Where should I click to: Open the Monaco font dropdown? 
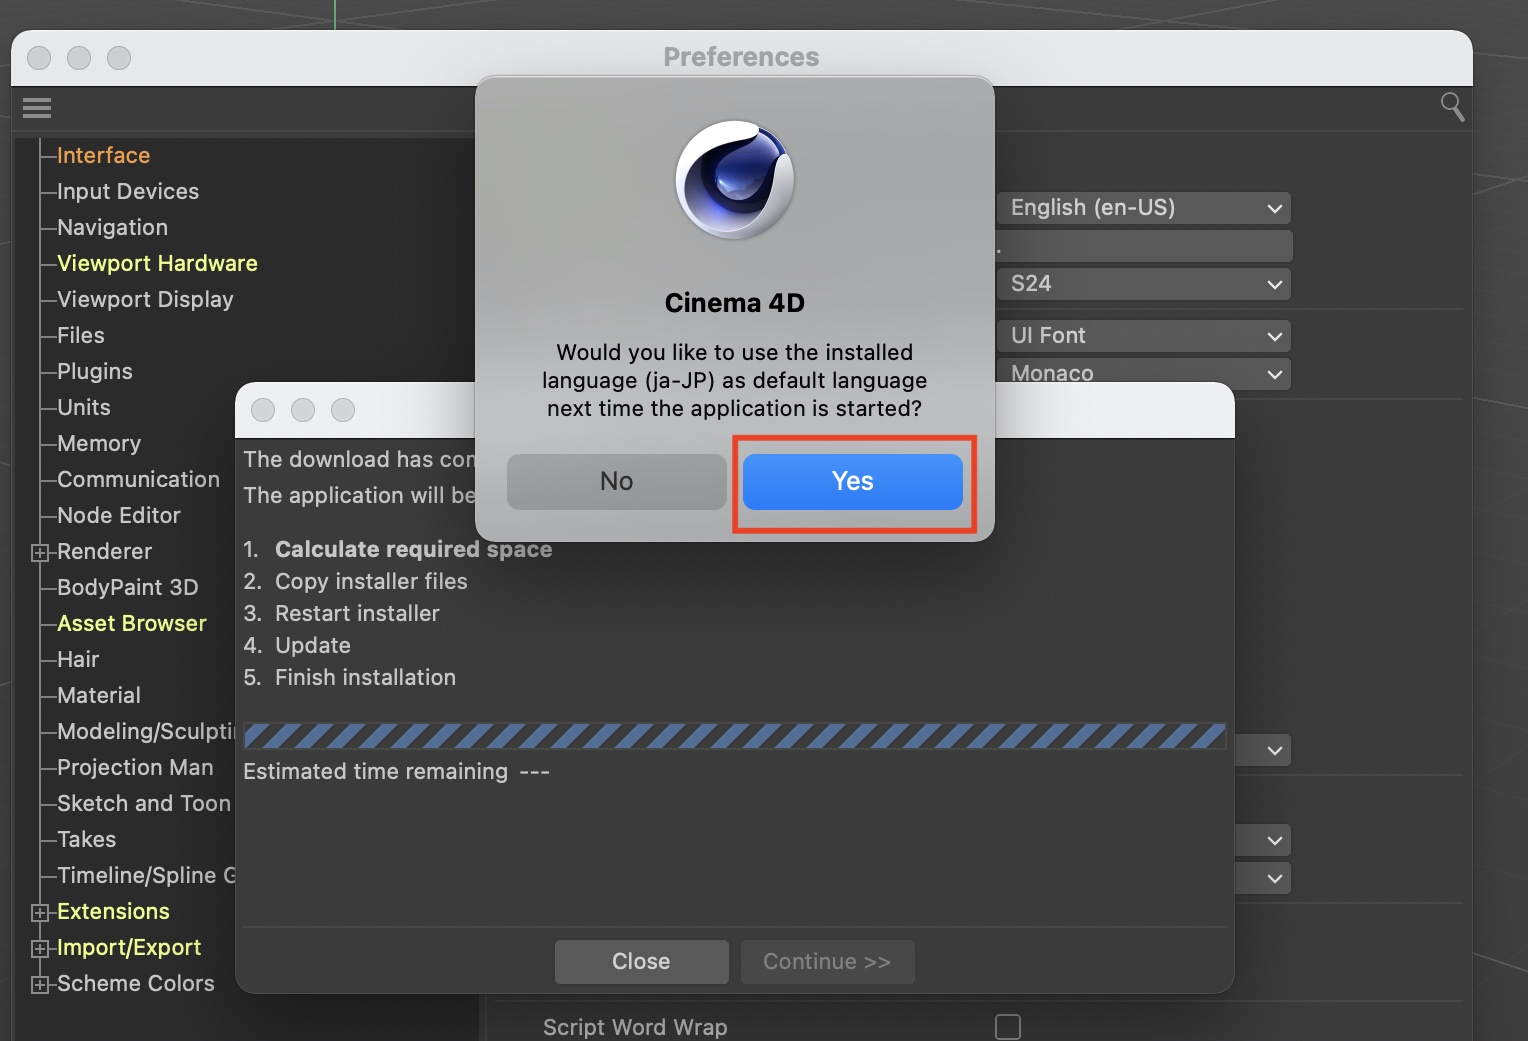click(1144, 373)
